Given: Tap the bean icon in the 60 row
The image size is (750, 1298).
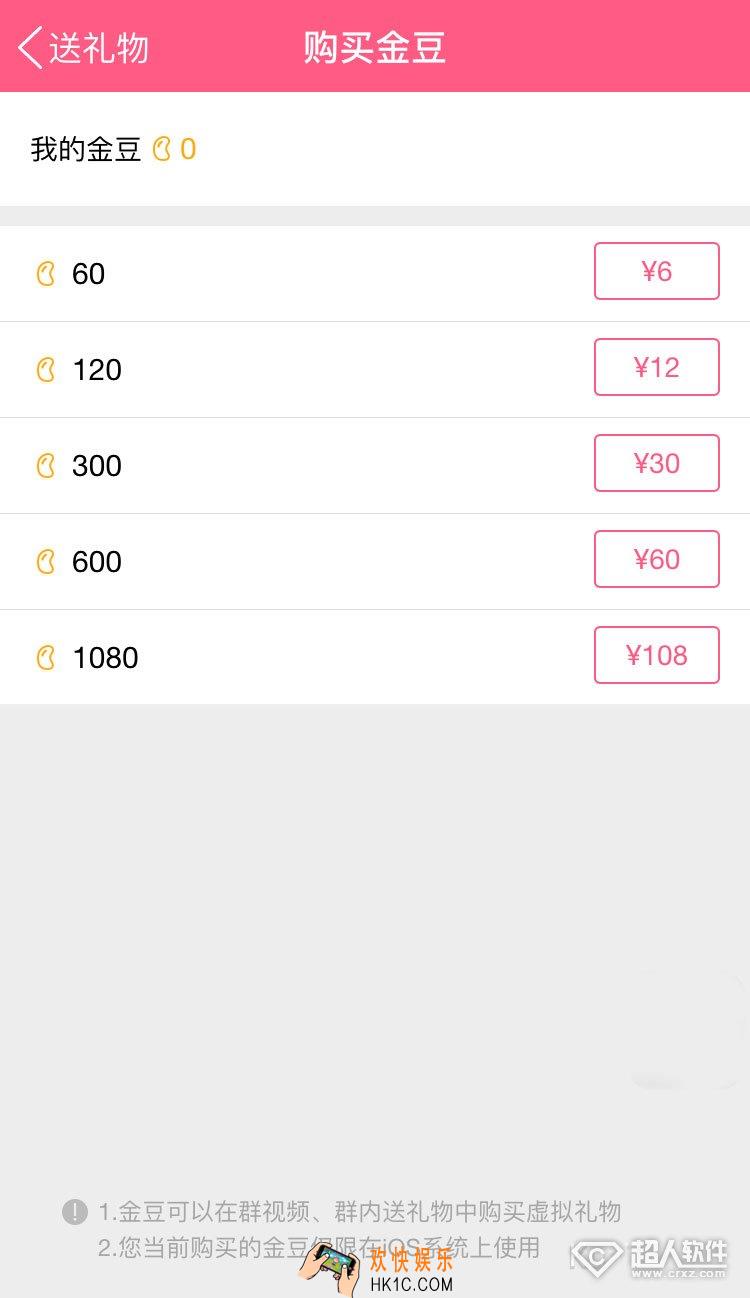Looking at the screenshot, I should (x=46, y=273).
